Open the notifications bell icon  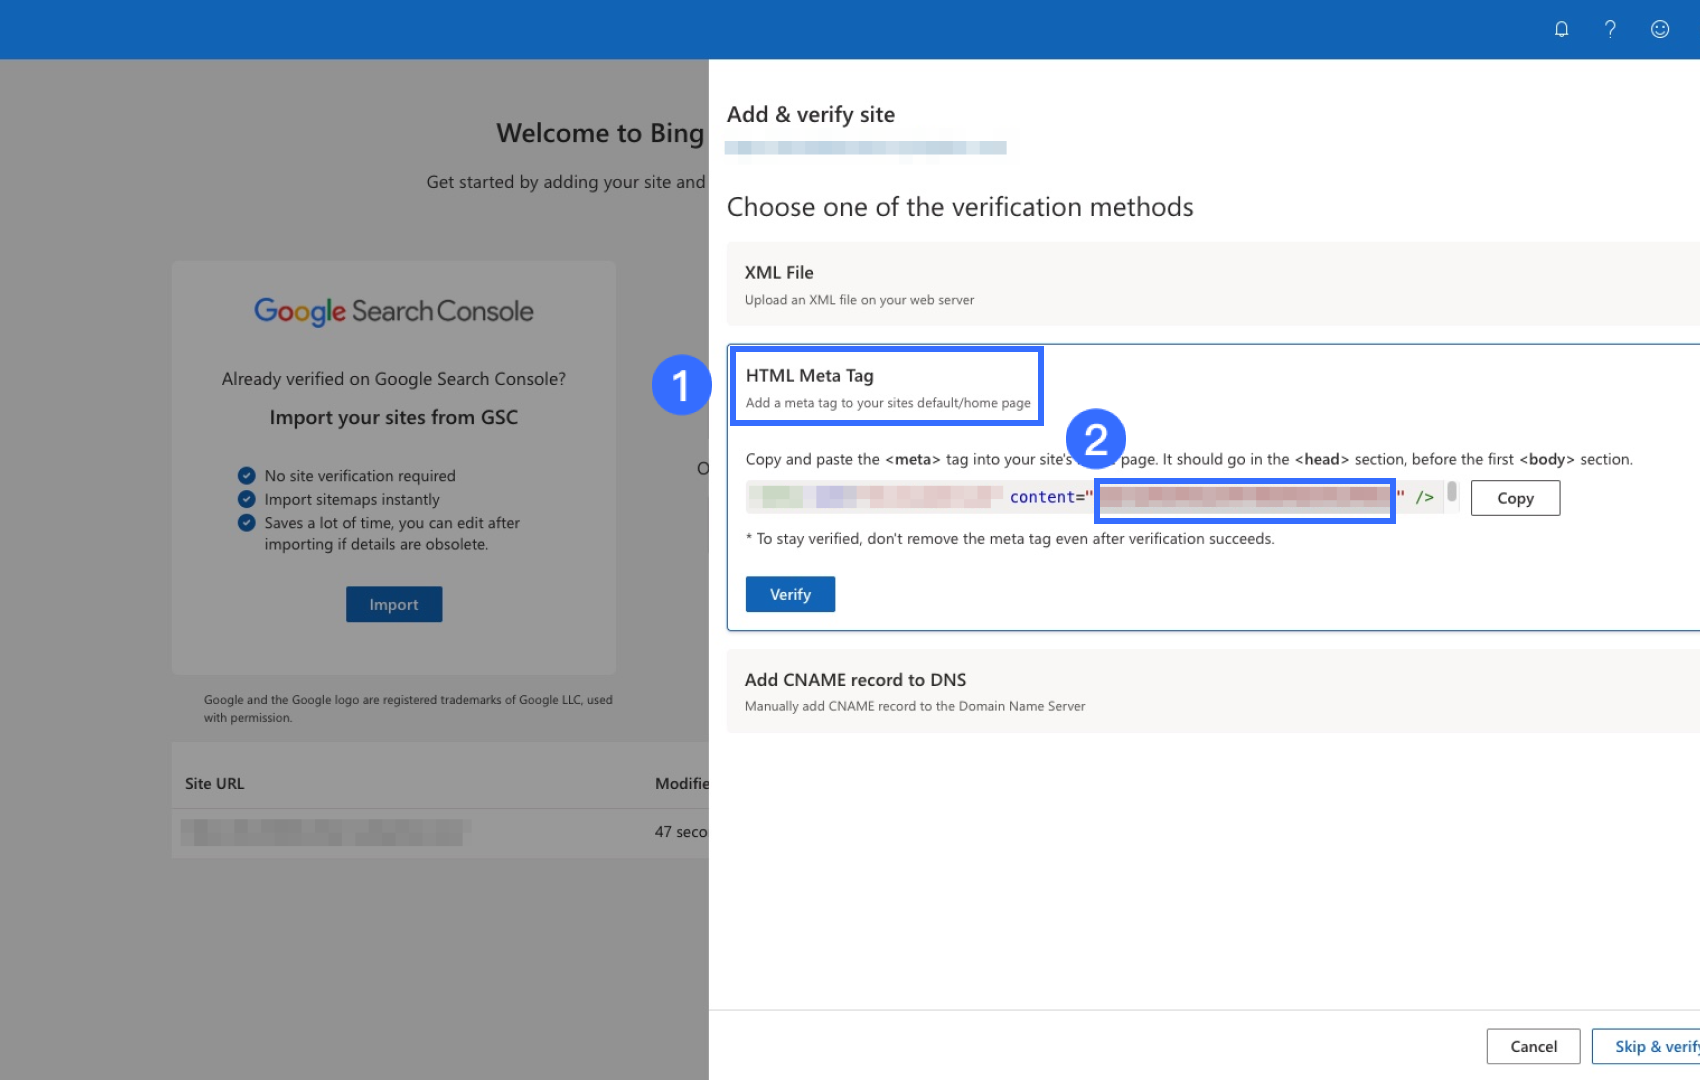coord(1561,29)
